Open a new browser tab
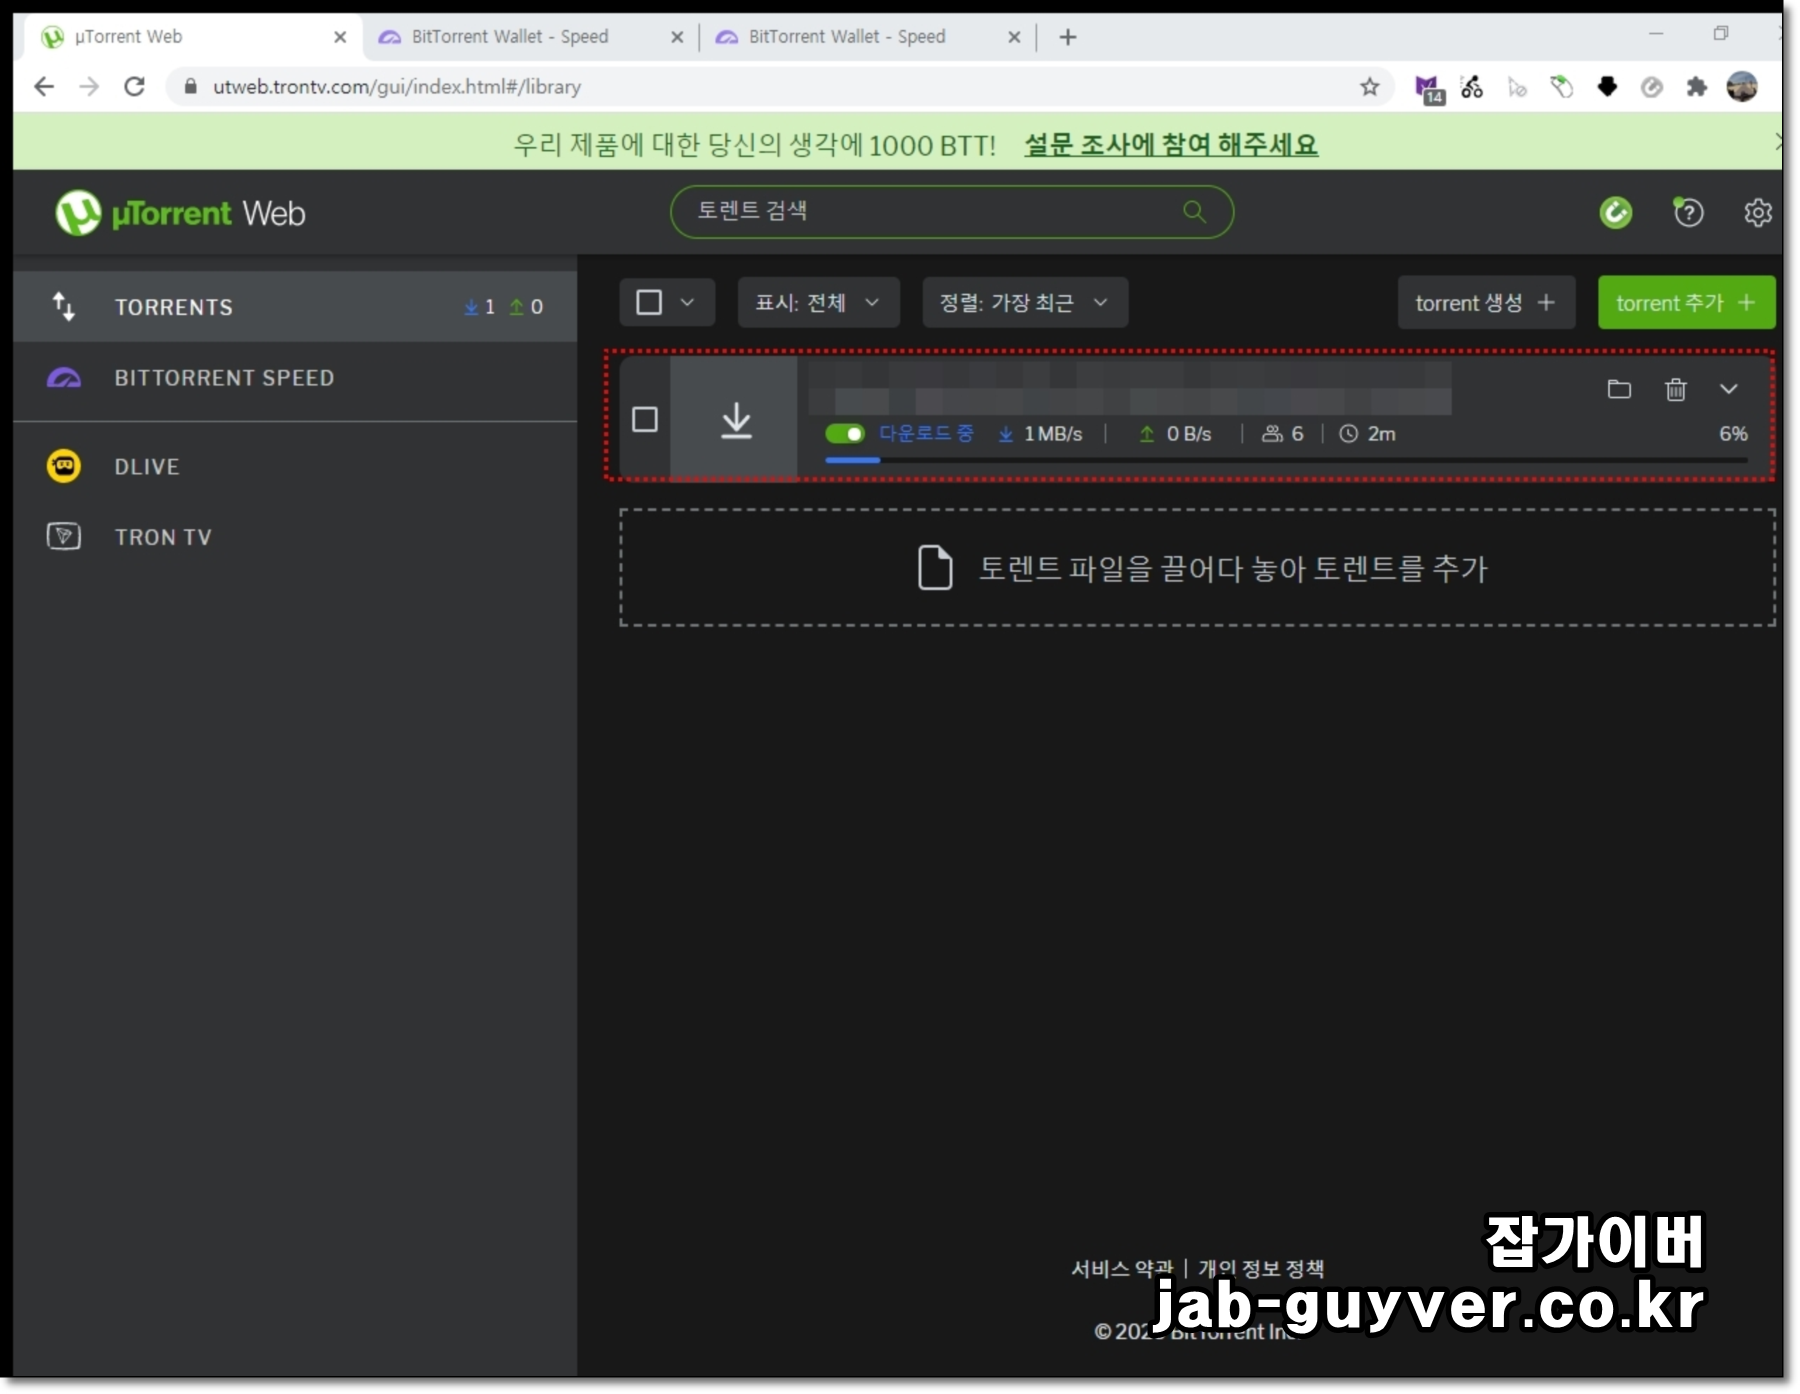 [x=1068, y=37]
